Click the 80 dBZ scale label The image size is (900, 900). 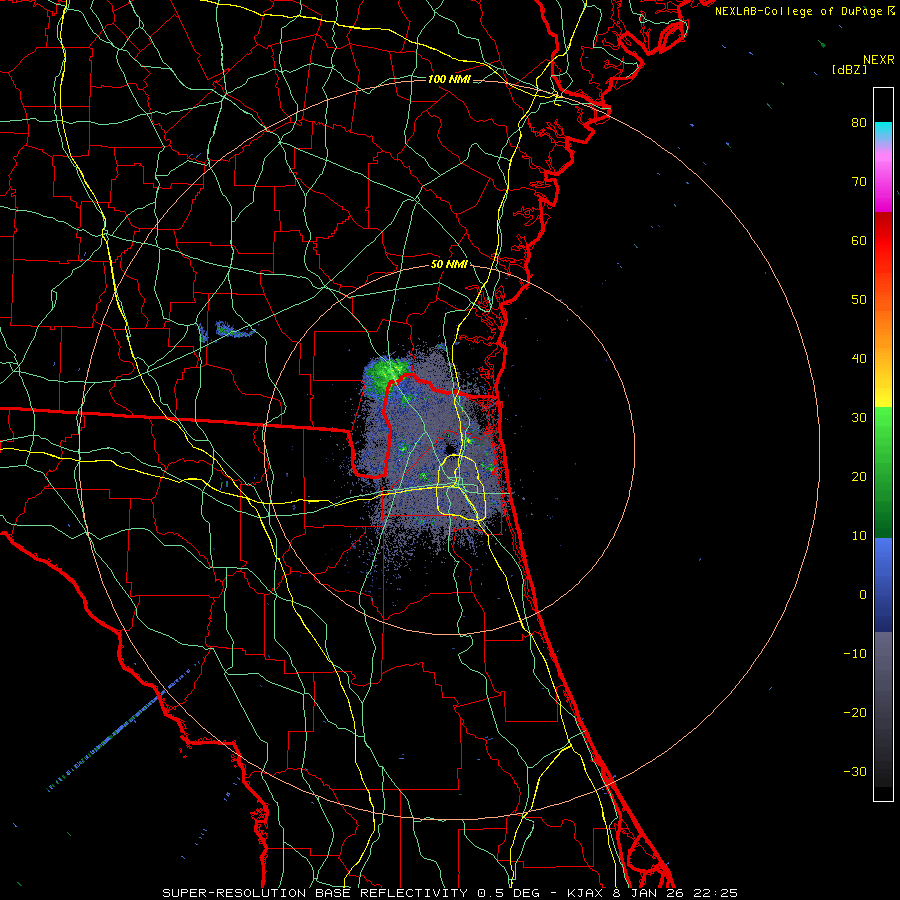(x=859, y=123)
